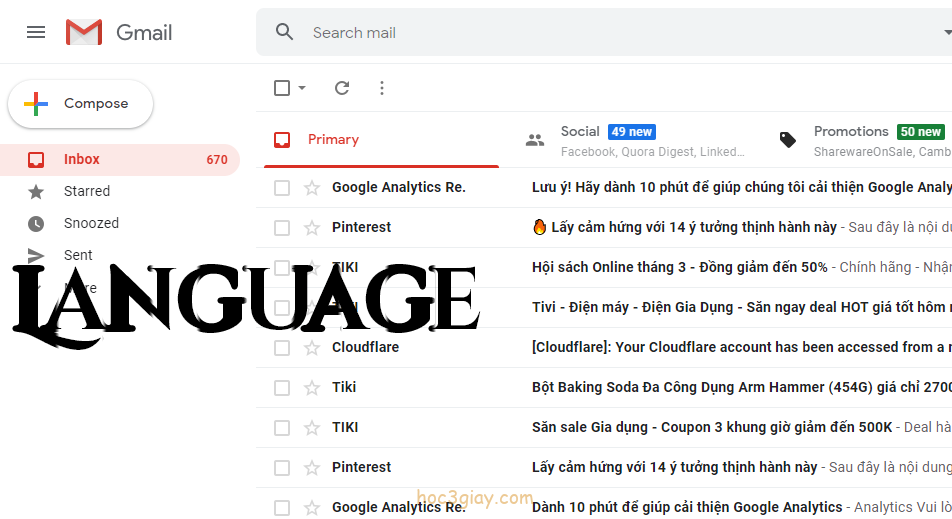Switch to the Promotions tab
This screenshot has height=519, width=952.
862,140
